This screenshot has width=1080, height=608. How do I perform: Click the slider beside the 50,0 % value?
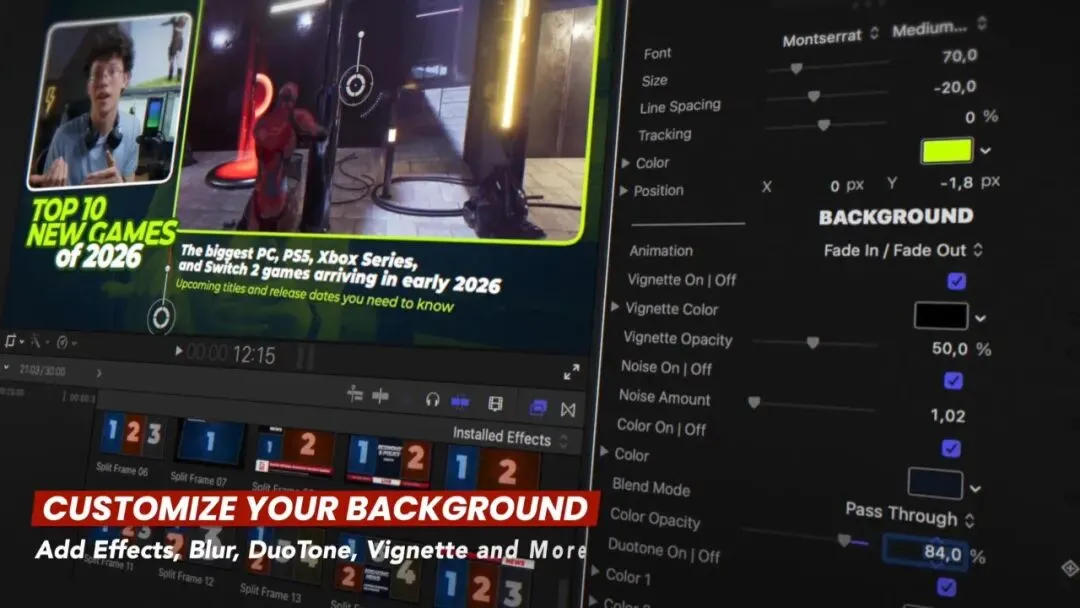(814, 343)
